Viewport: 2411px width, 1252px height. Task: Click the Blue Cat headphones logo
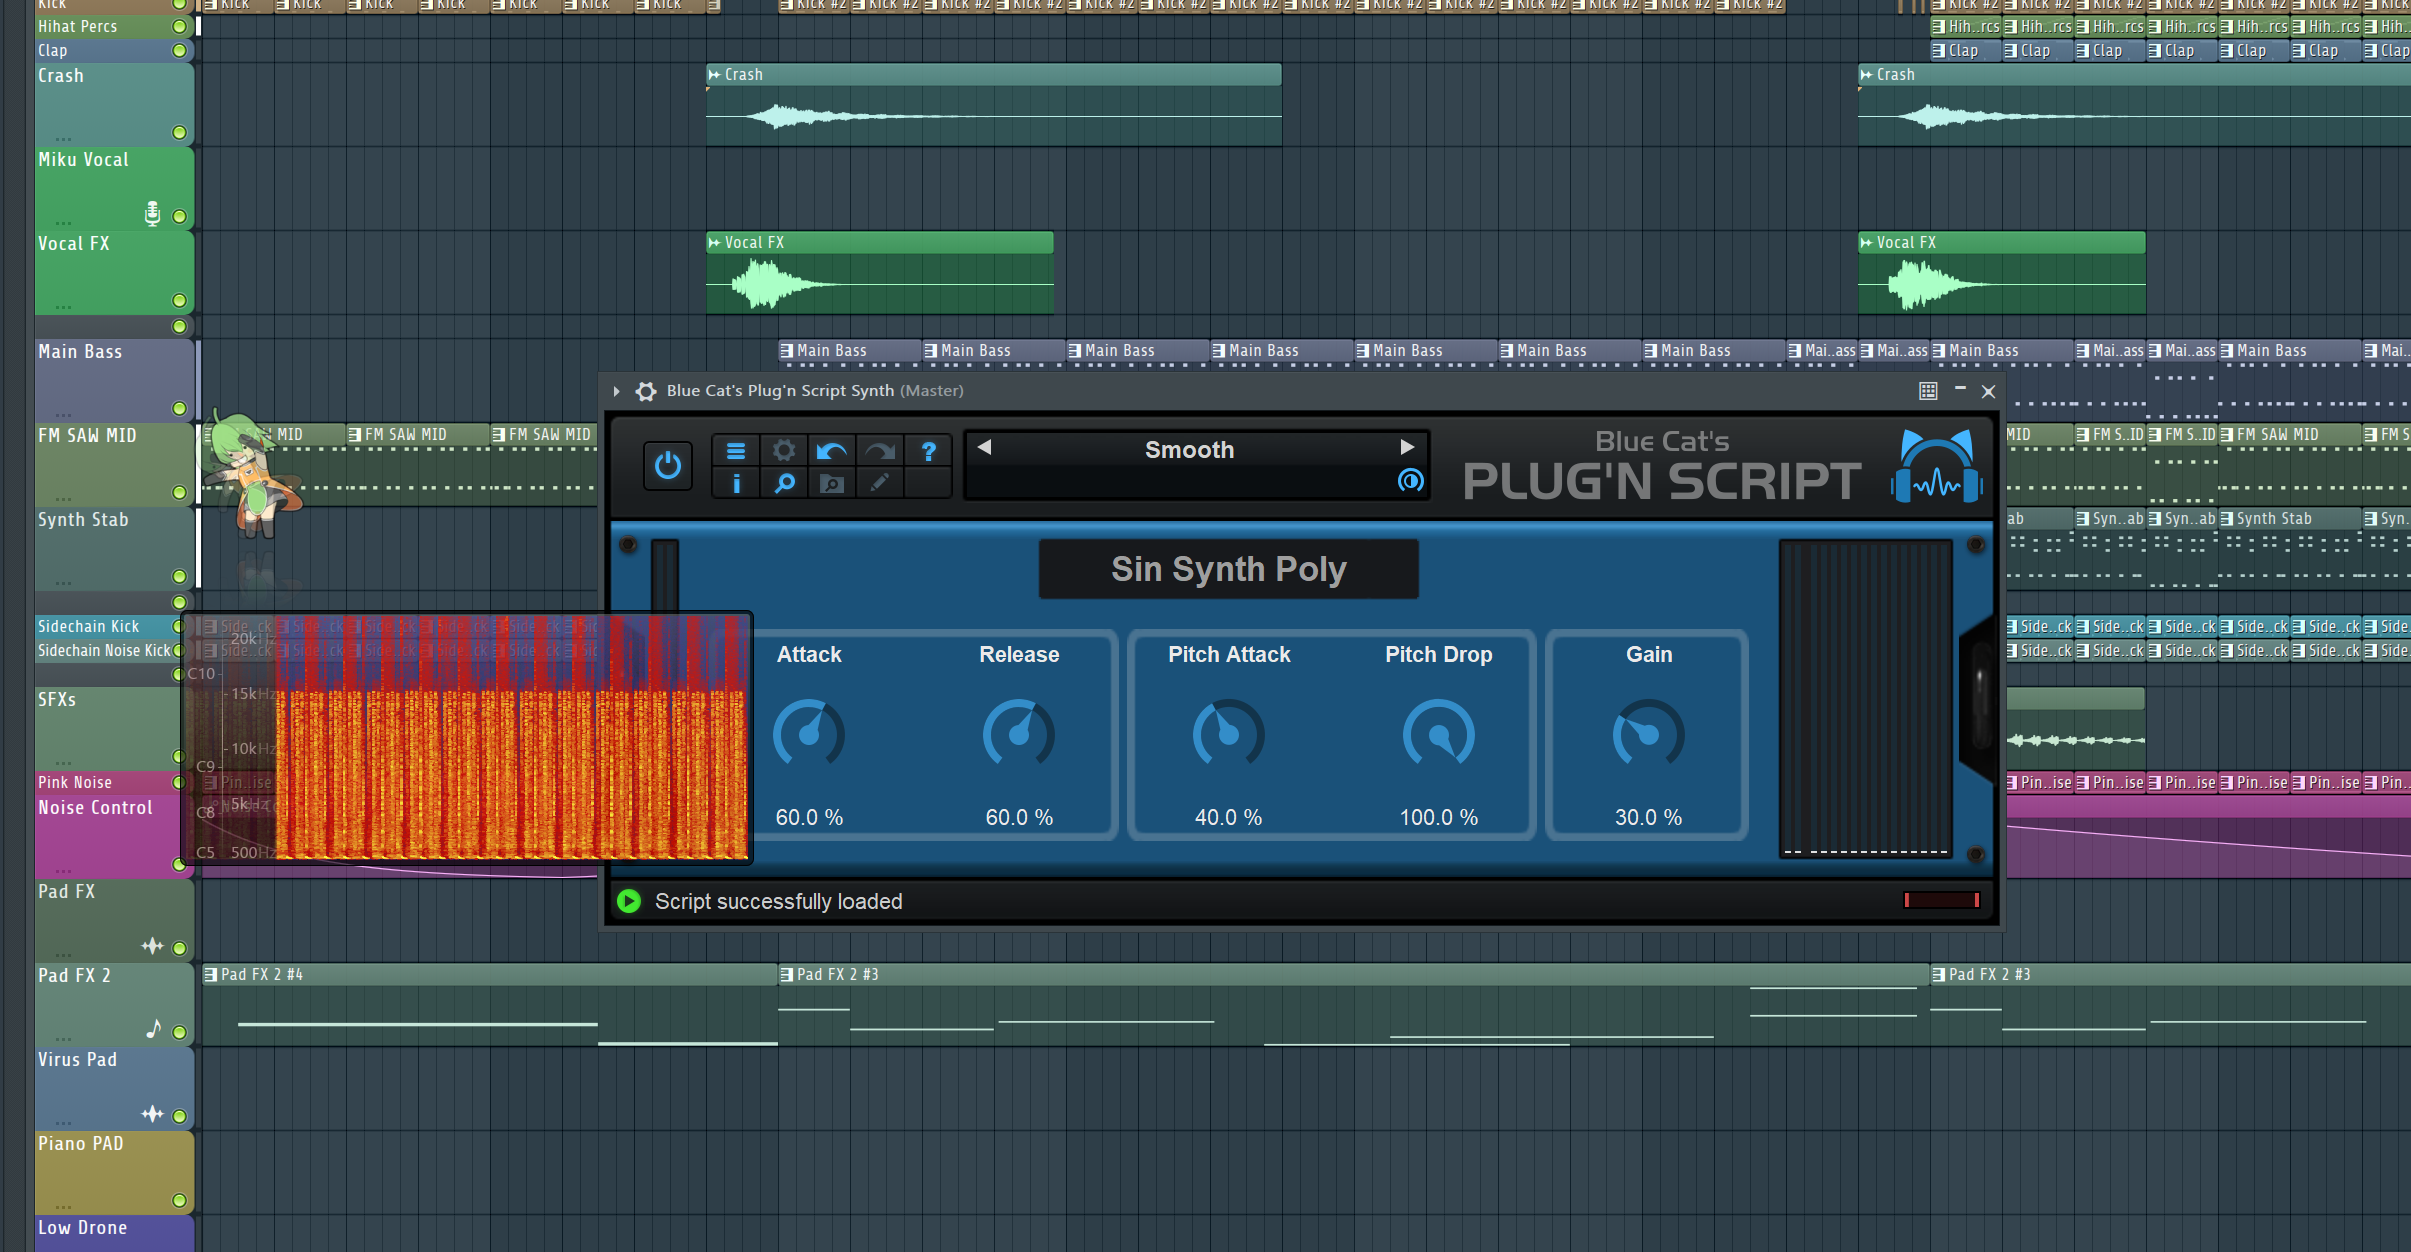coord(1936,466)
